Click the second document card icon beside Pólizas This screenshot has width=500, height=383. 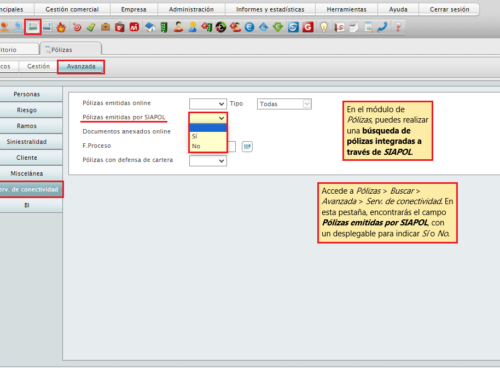coord(47,27)
